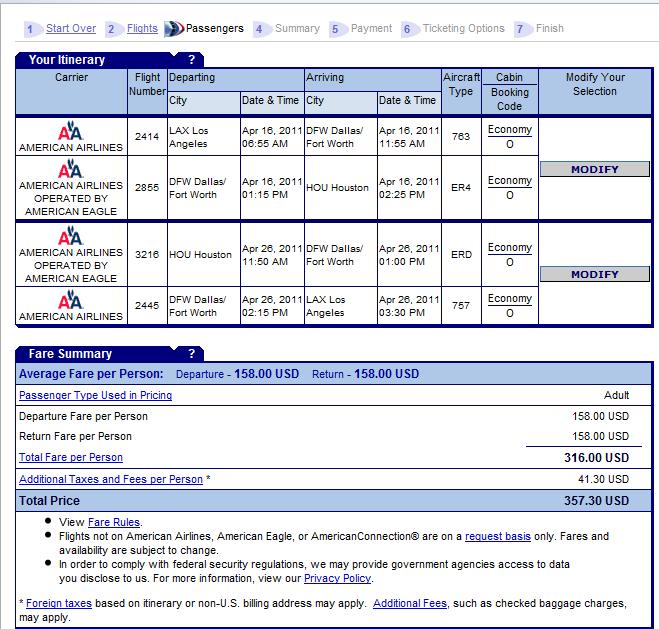Screen dimensions: 659x629
Task: Click the American Airlines logo for flight 3216
Action: click(x=71, y=236)
